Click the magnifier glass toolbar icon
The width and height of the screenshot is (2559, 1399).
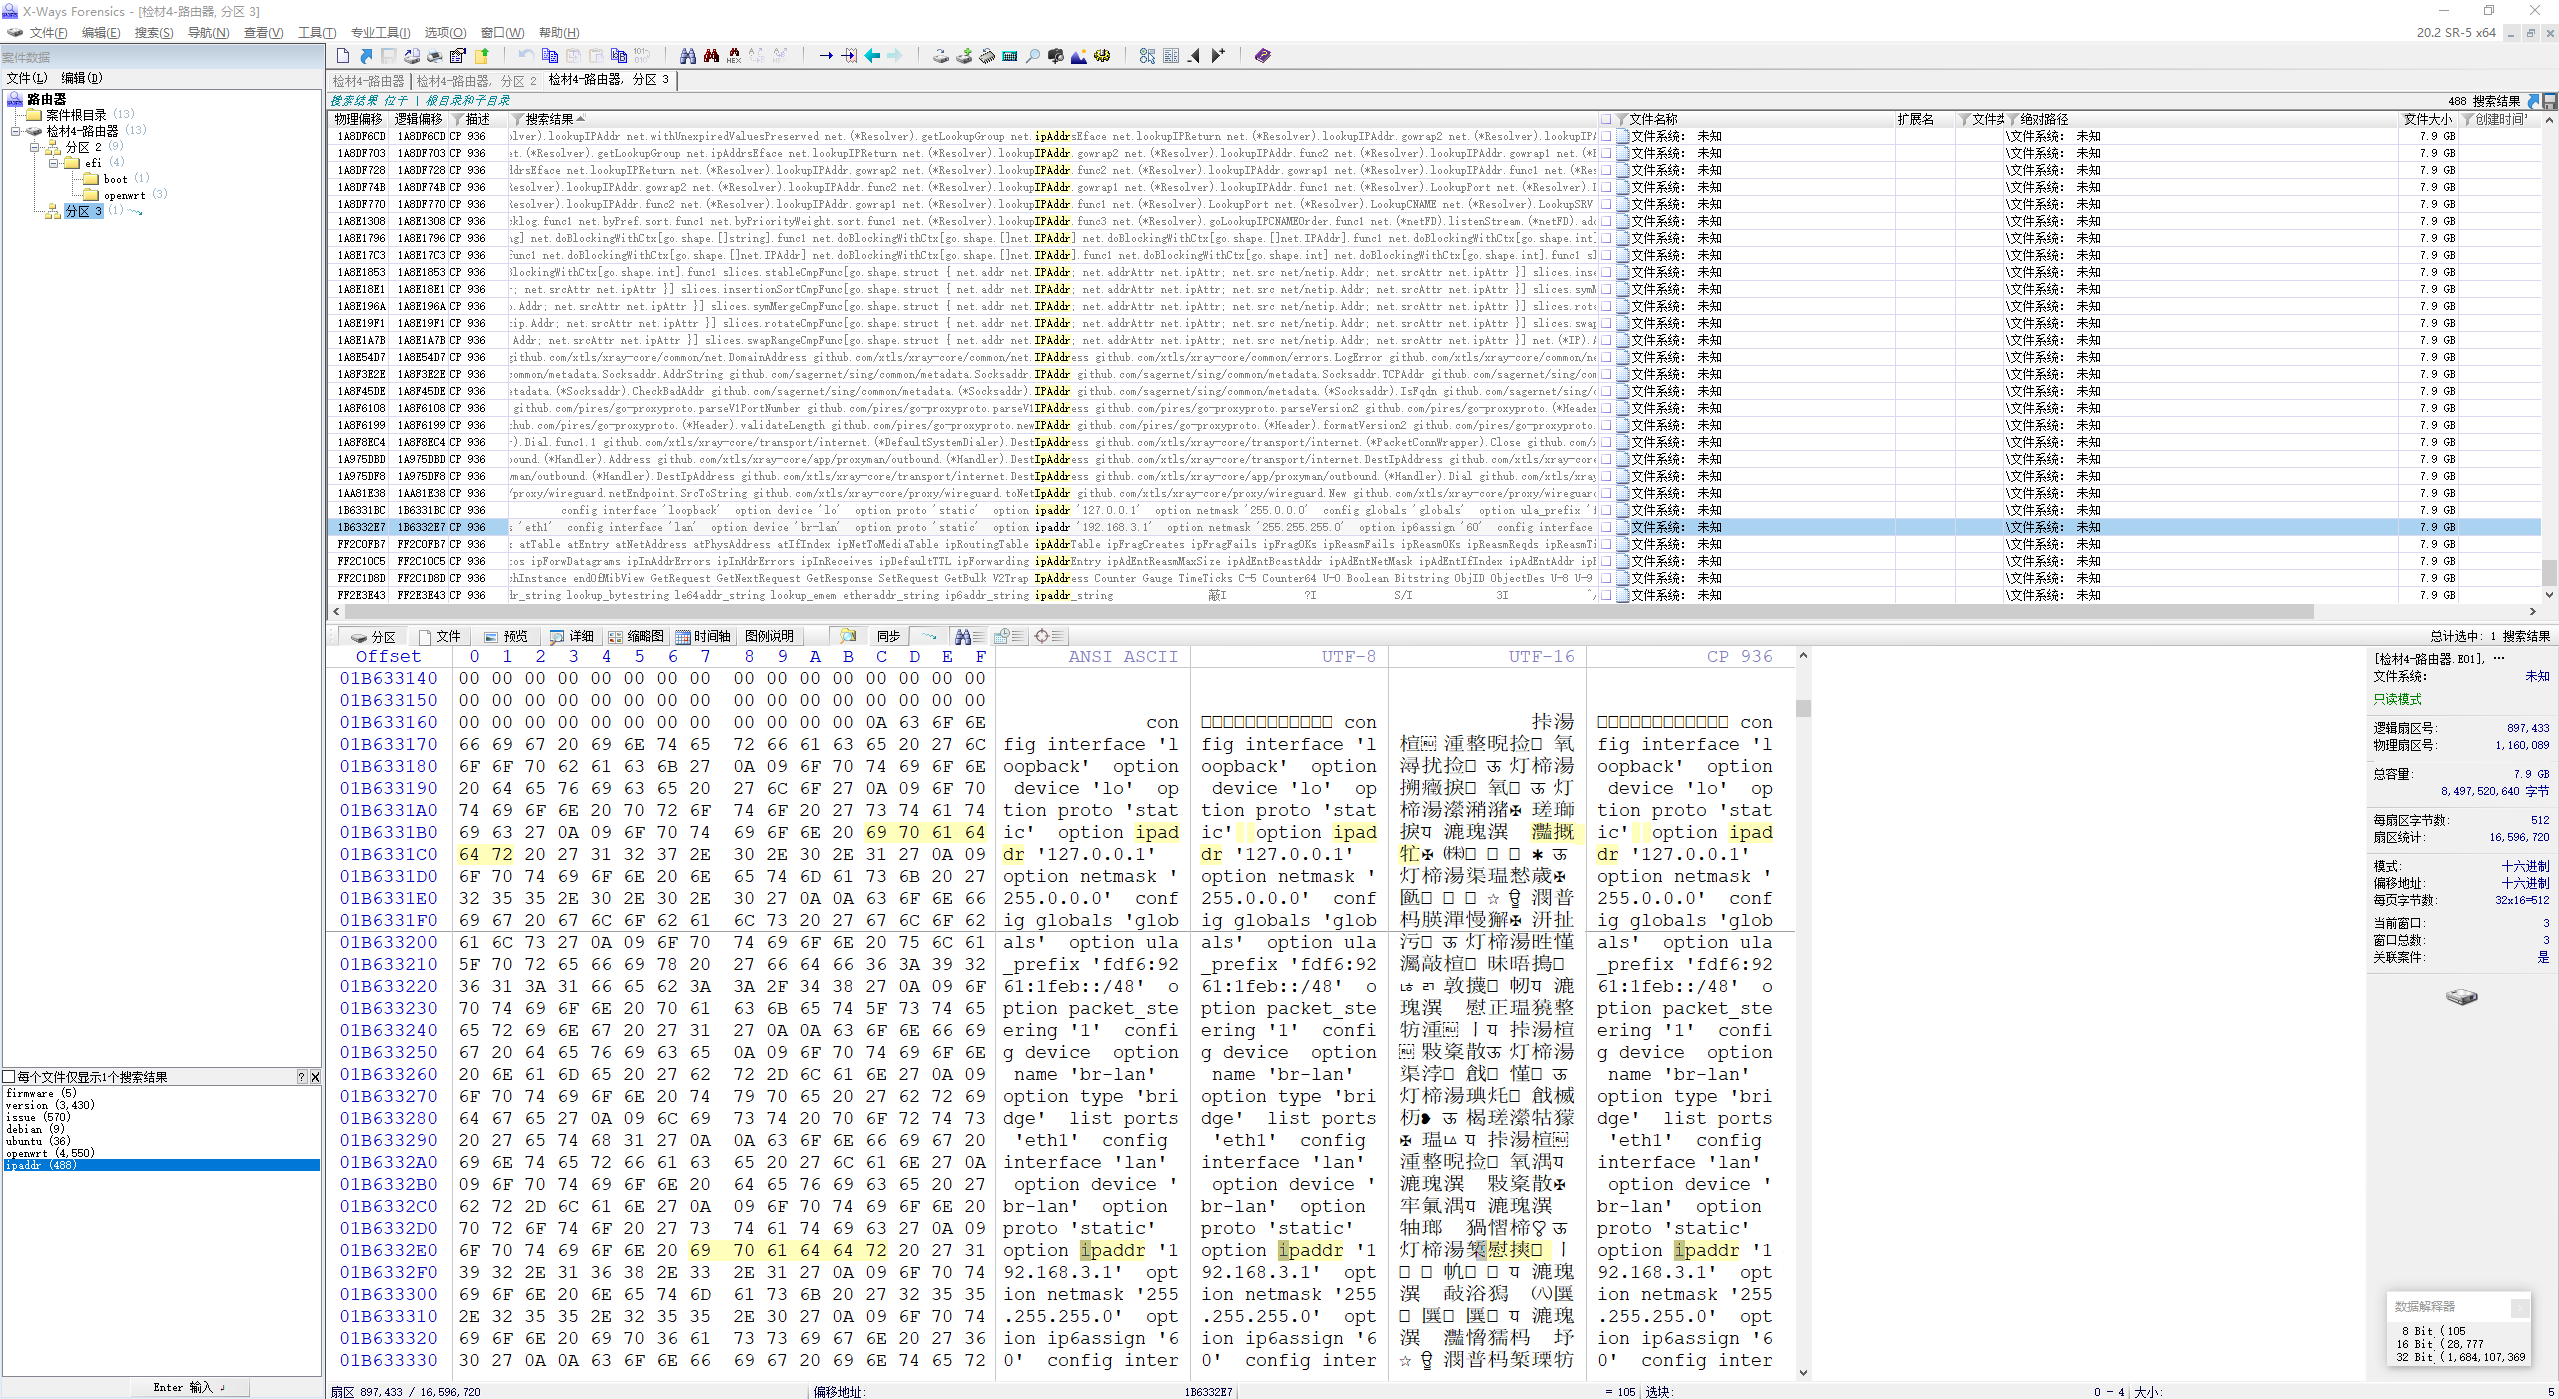tap(1032, 56)
